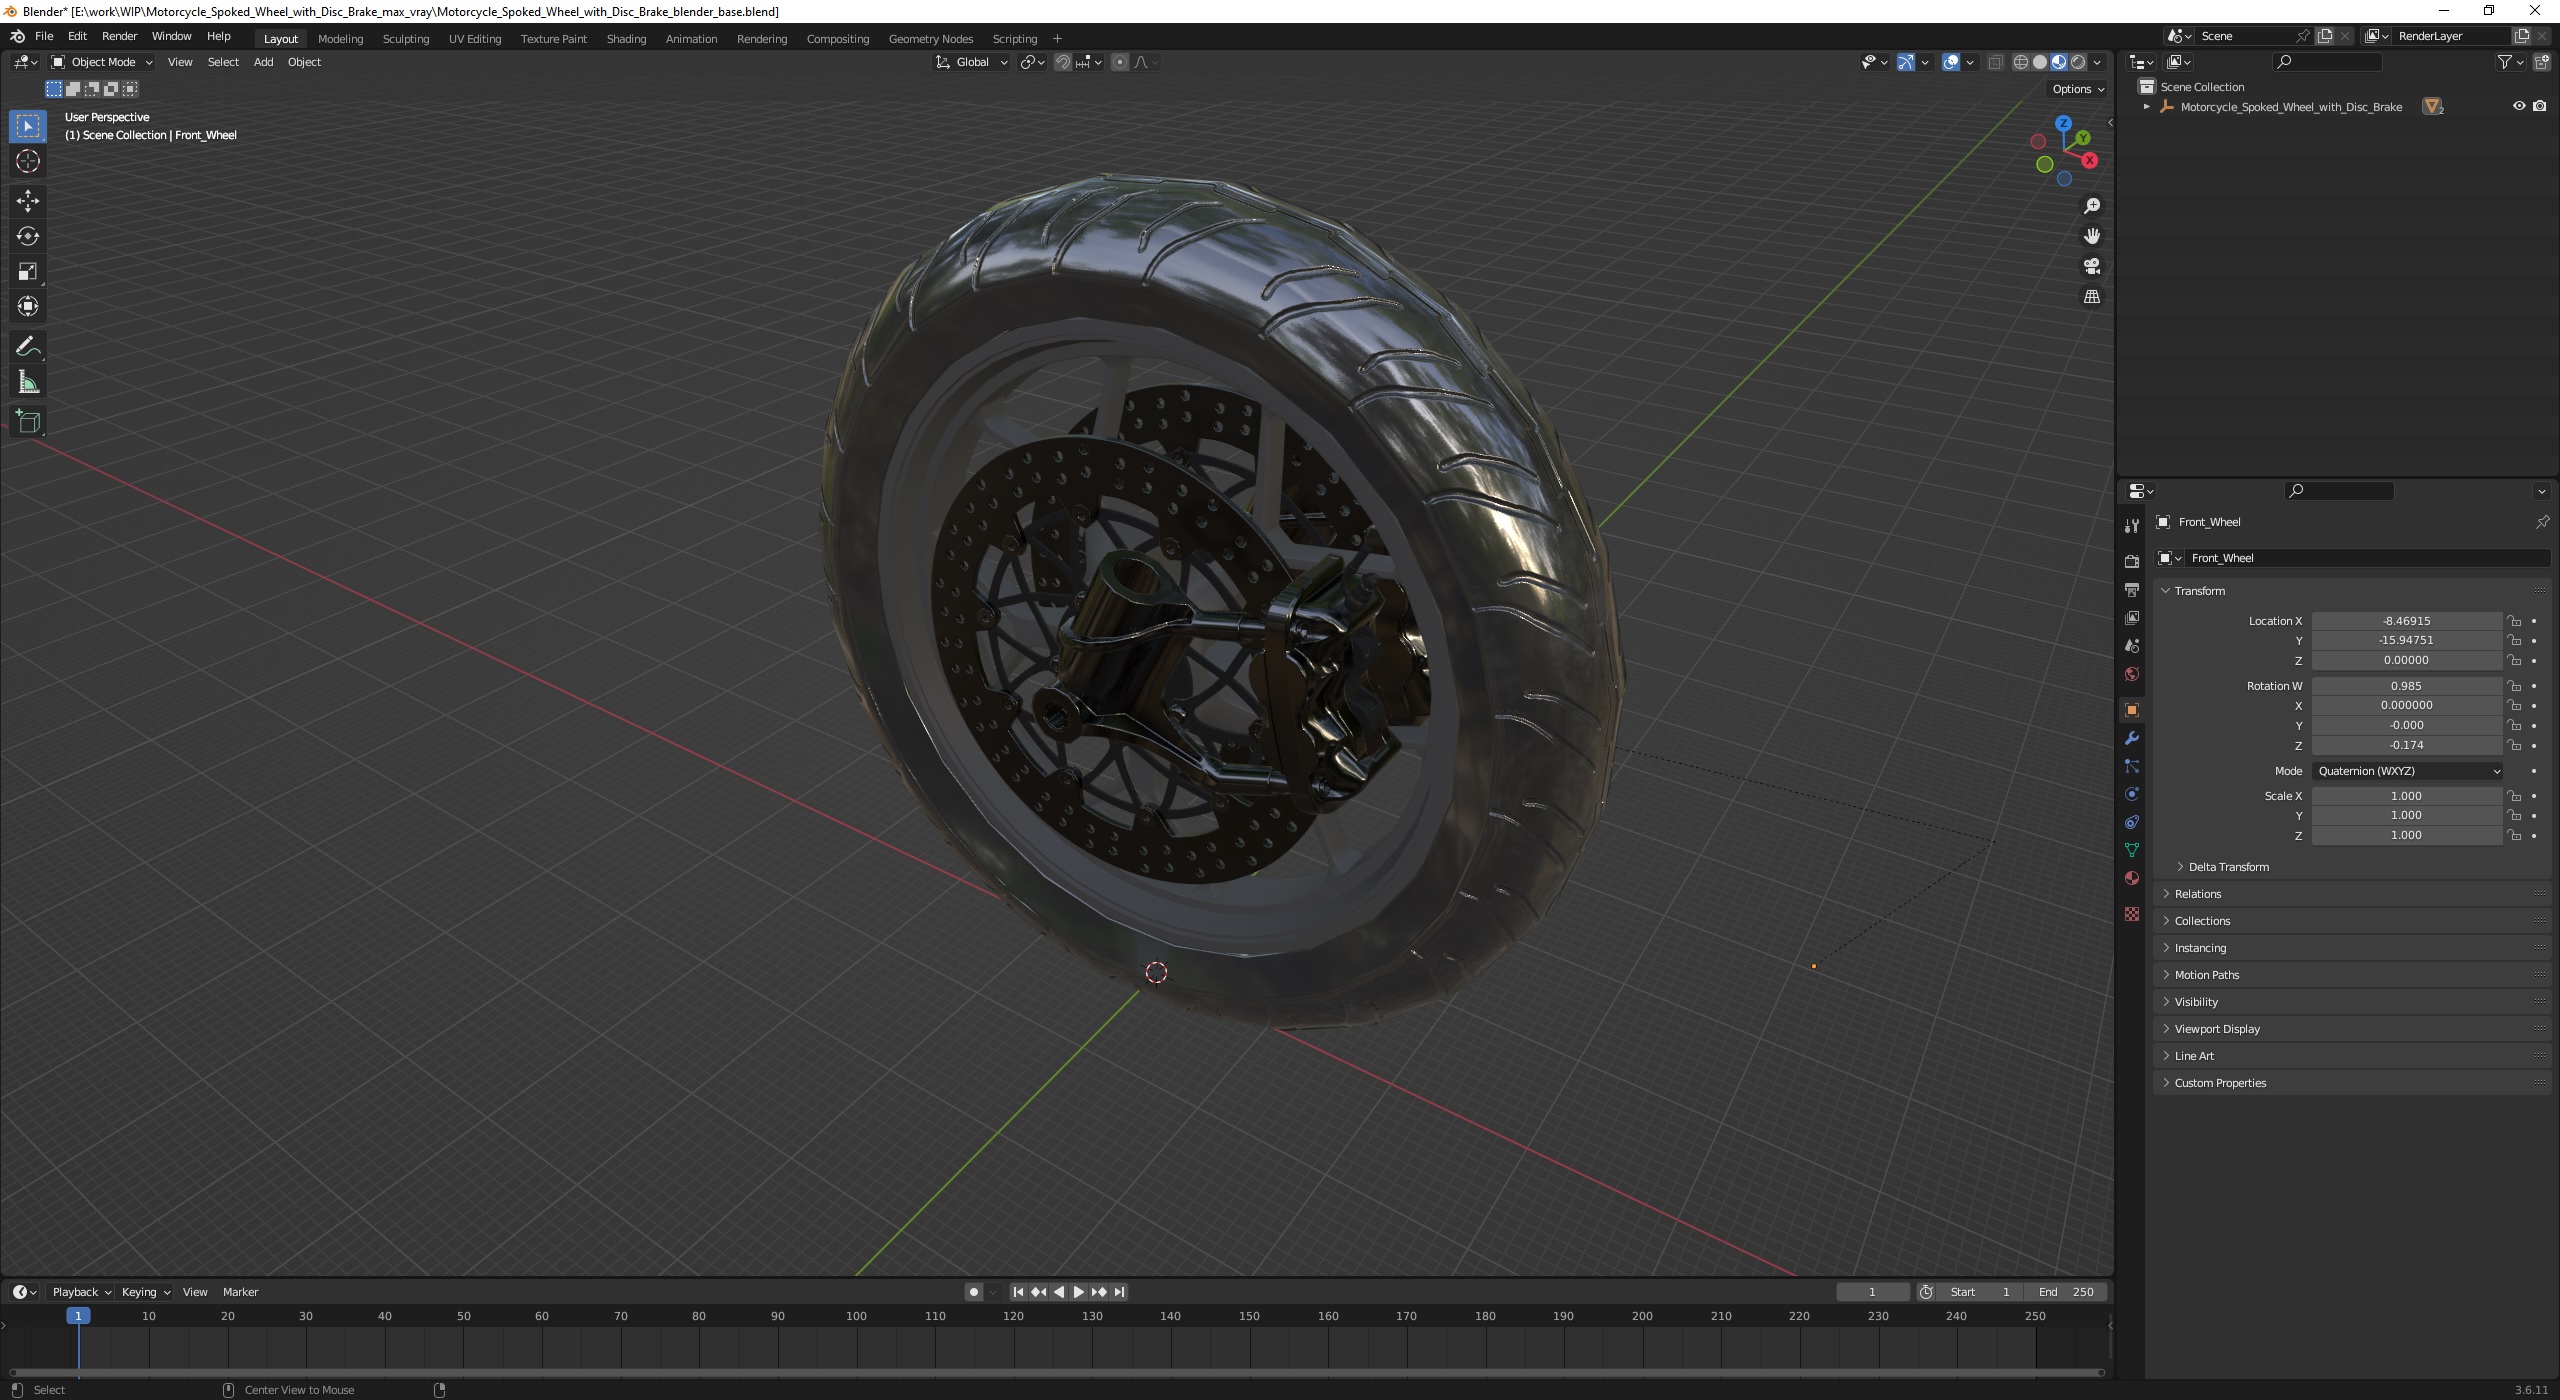The width and height of the screenshot is (2560, 1400).
Task: Switch perspective/orthographic with the grid gizmo
Action: 2091,297
